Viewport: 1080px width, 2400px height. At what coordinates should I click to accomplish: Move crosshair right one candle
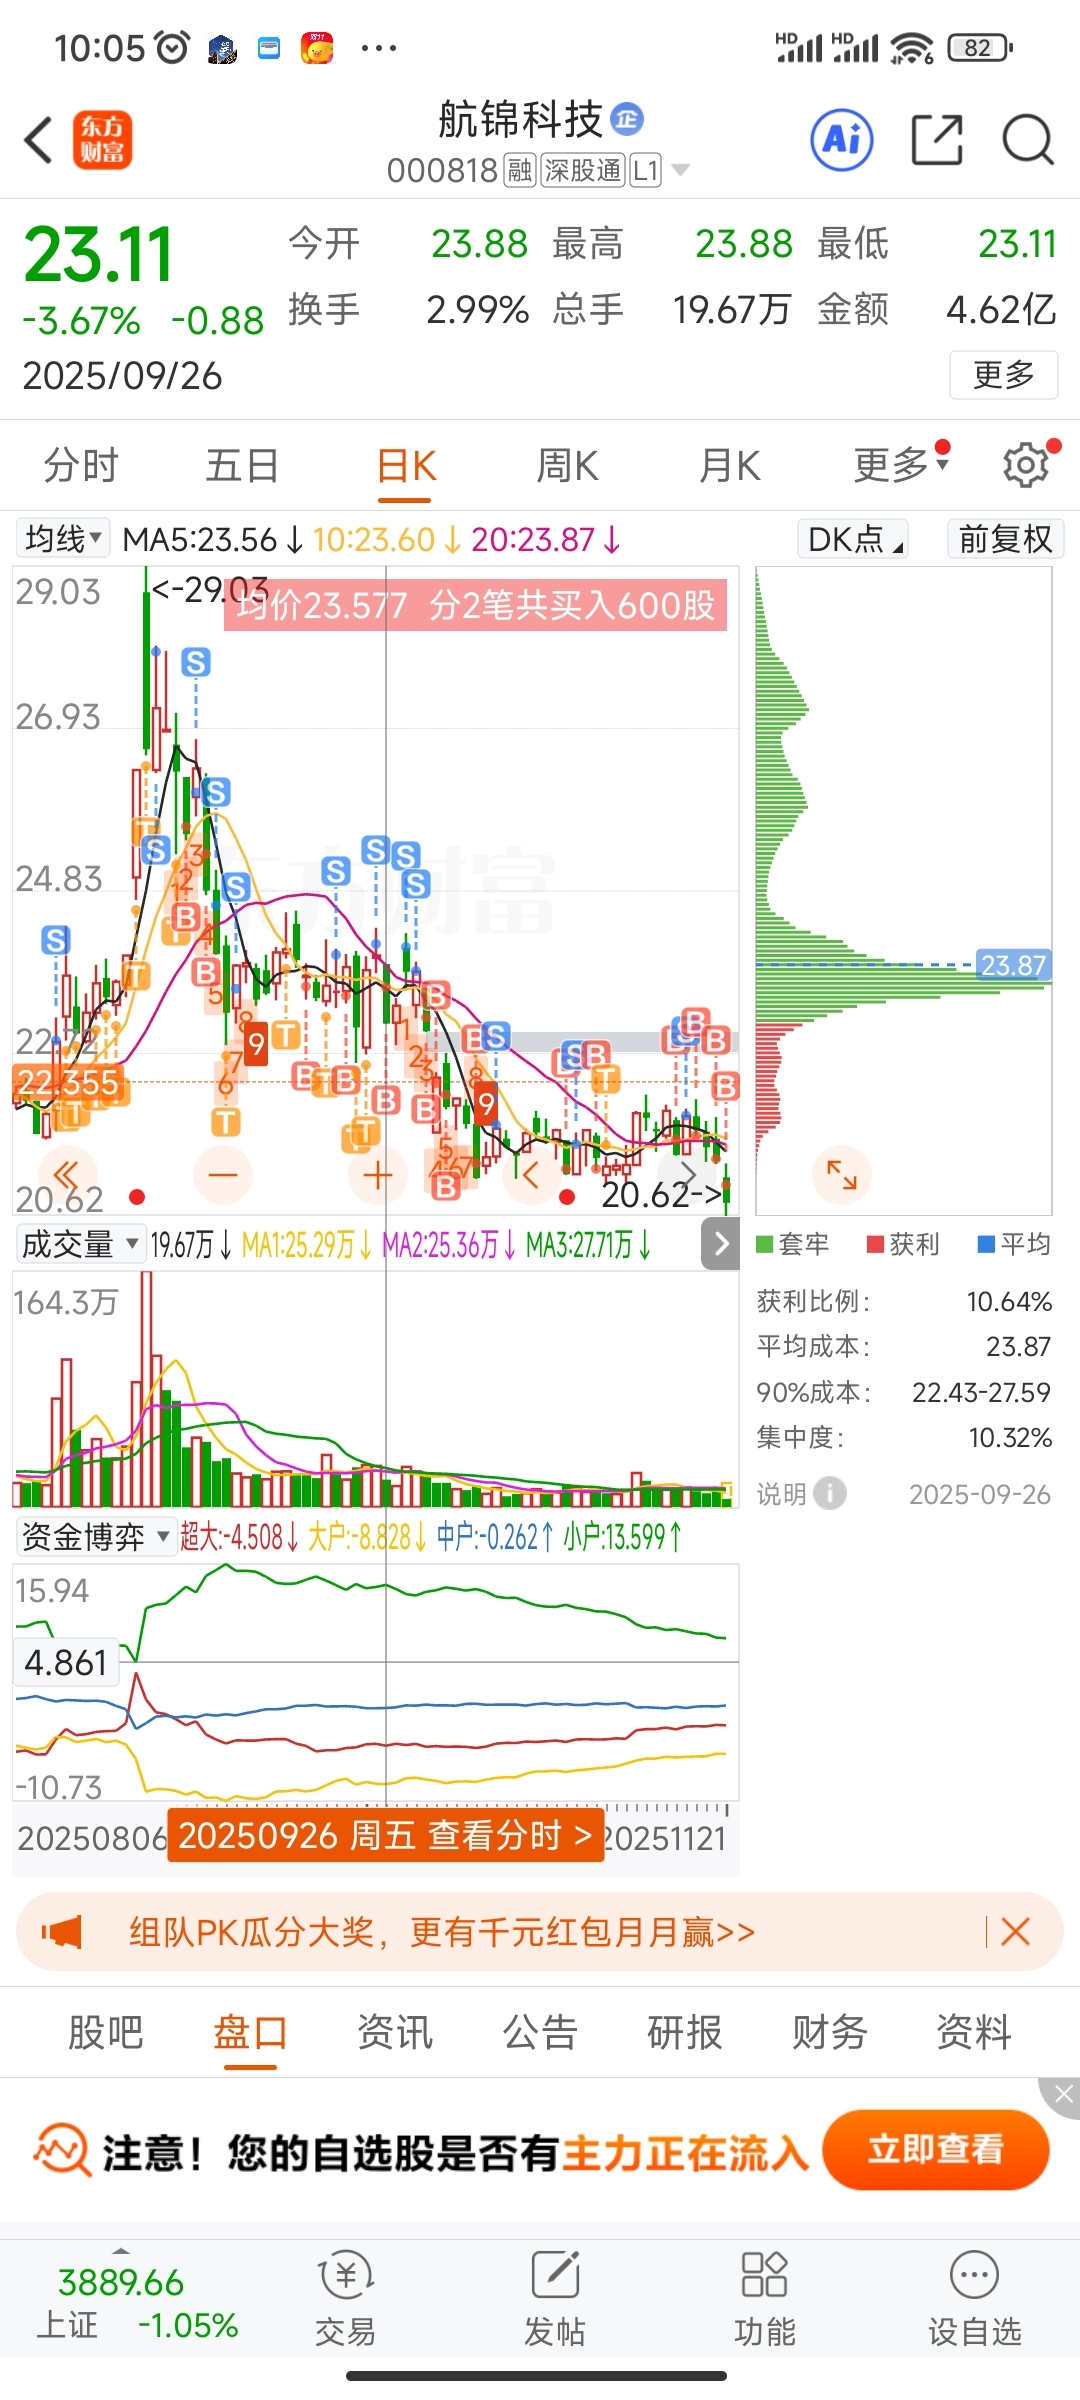pos(687,1174)
